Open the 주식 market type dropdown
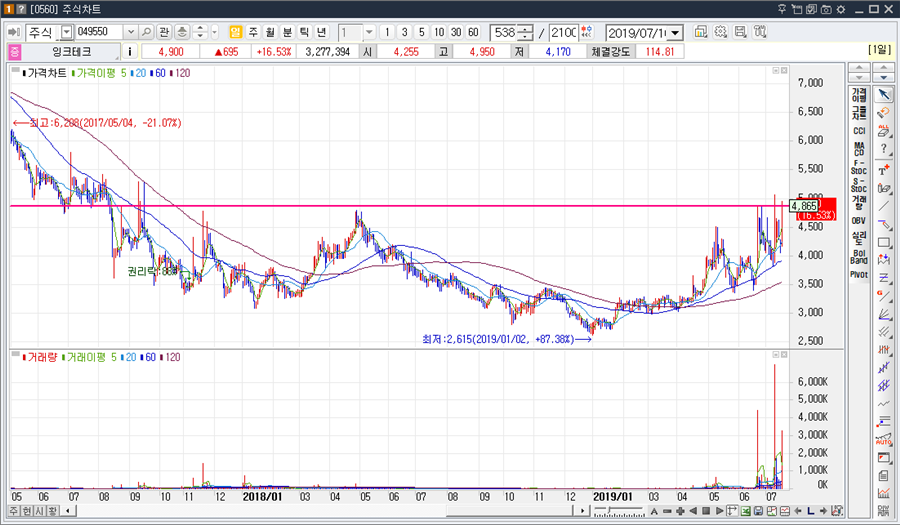Viewport: 900px width, 525px height. click(x=67, y=32)
